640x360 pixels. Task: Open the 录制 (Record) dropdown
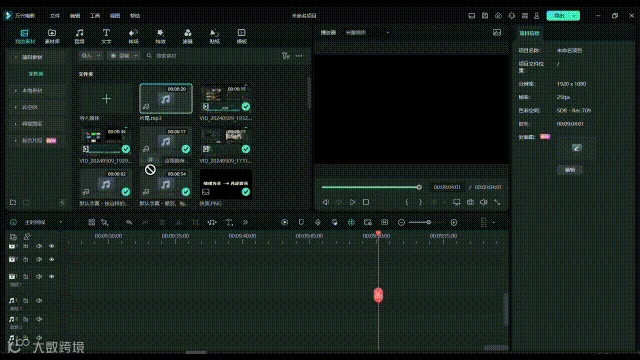124,56
